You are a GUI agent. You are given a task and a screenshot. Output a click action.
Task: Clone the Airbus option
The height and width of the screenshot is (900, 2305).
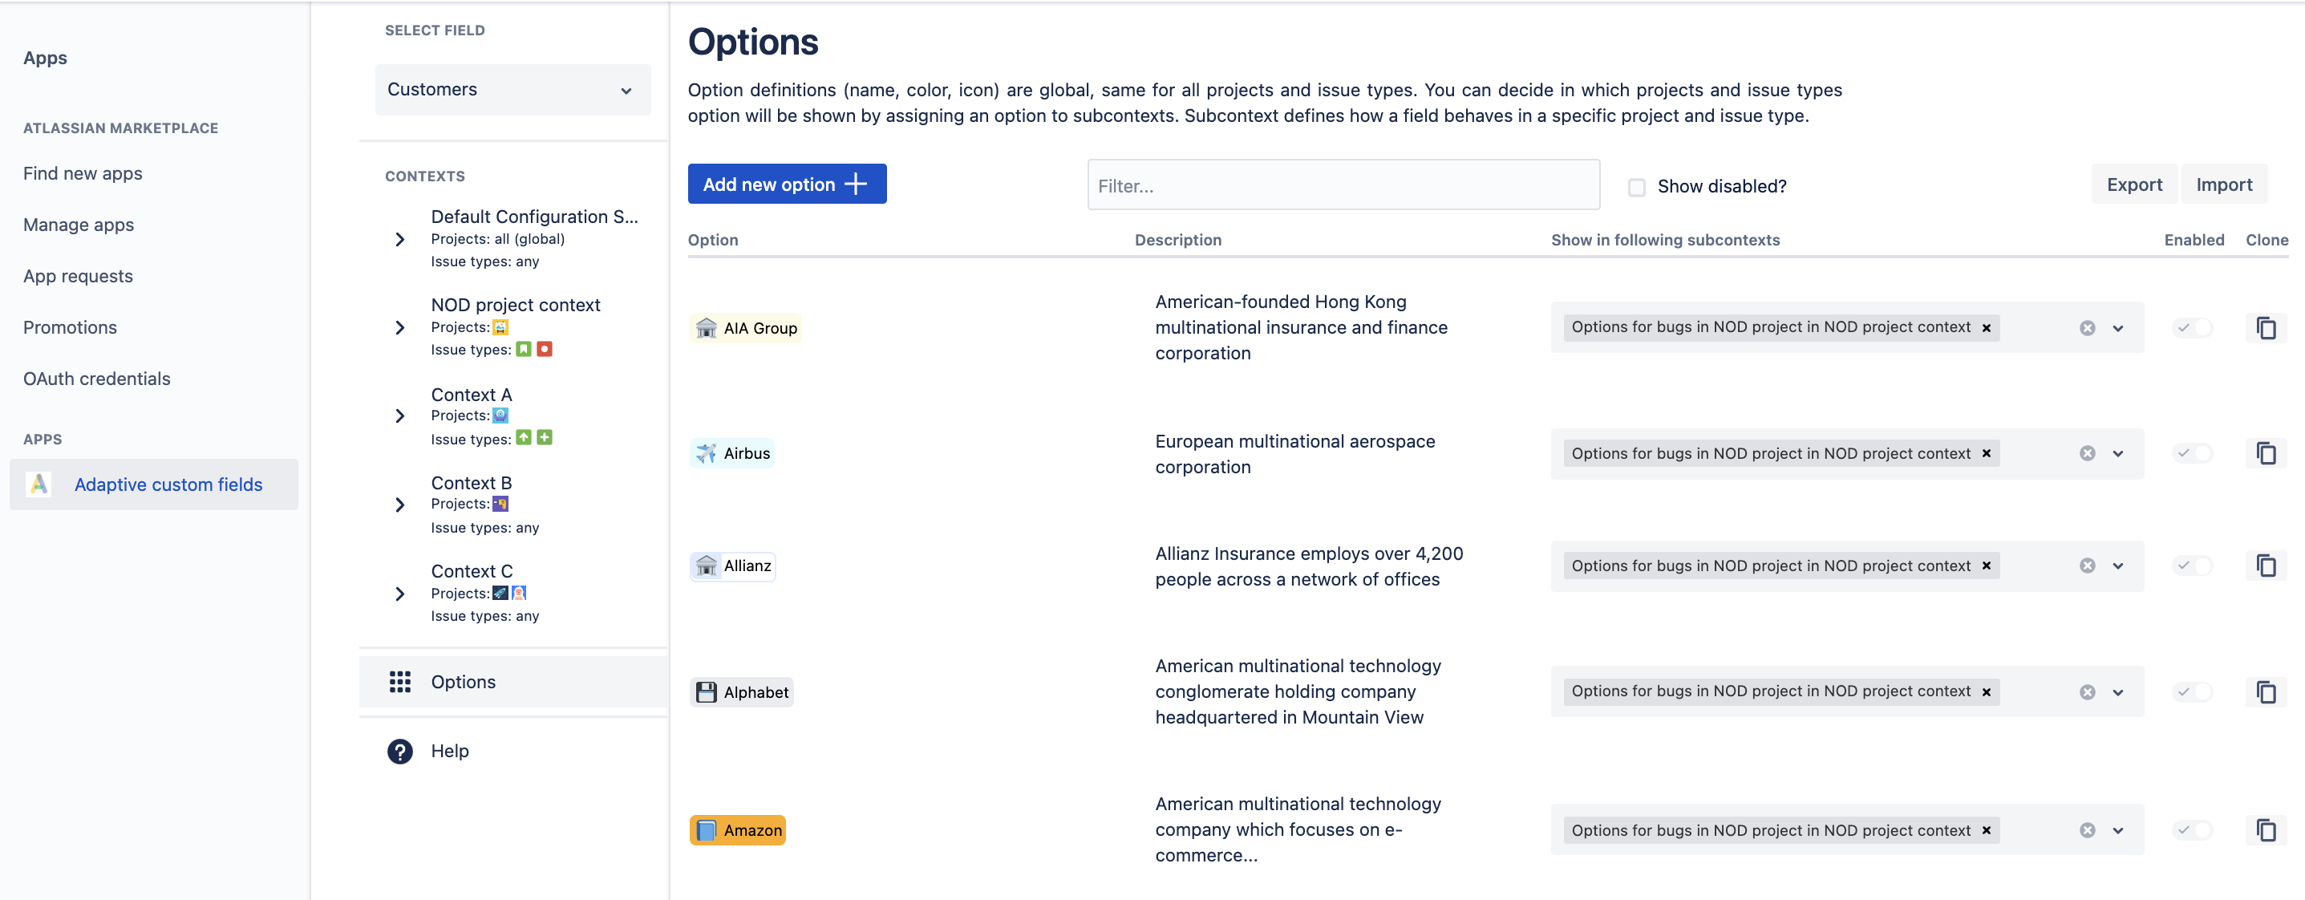pos(2266,453)
